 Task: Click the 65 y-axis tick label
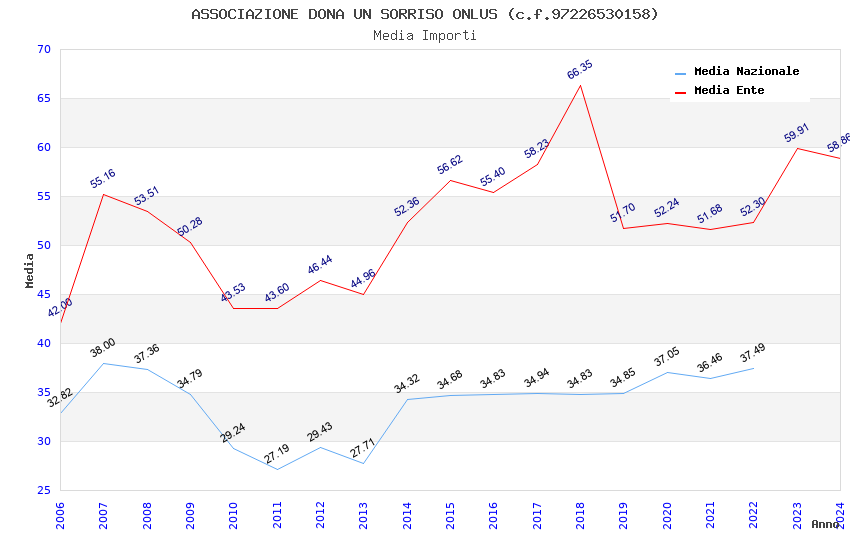click(44, 99)
